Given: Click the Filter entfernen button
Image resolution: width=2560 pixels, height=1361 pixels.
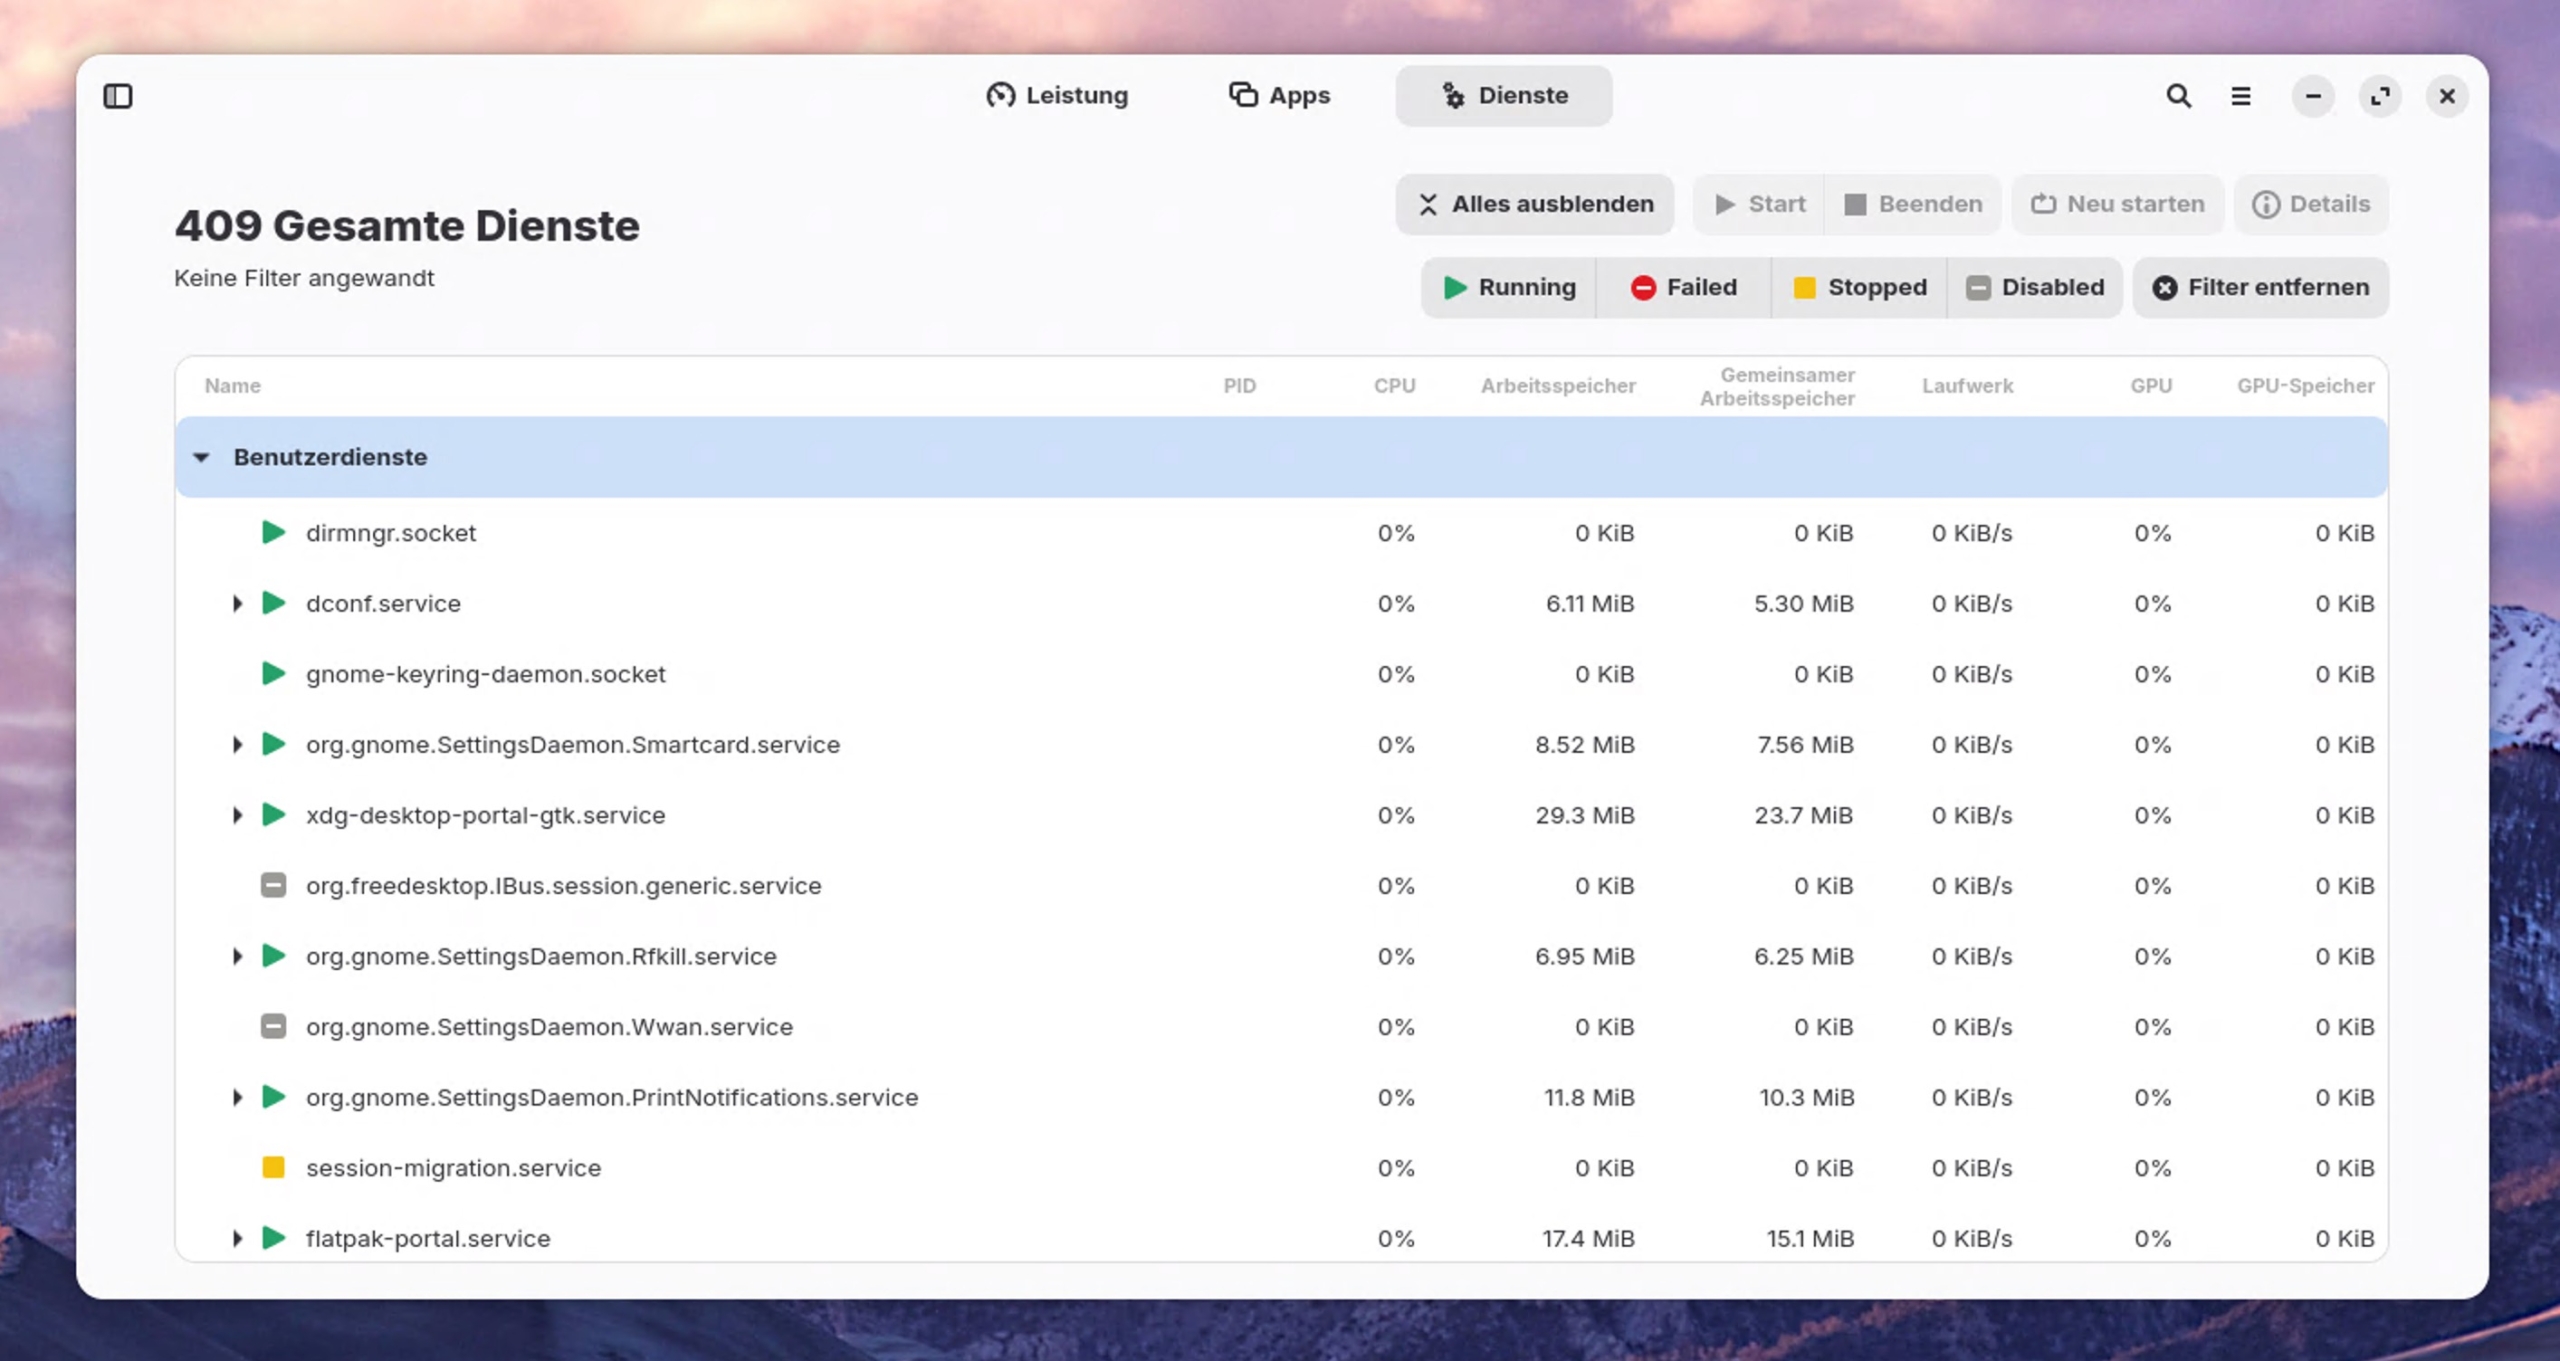Looking at the screenshot, I should (2260, 288).
